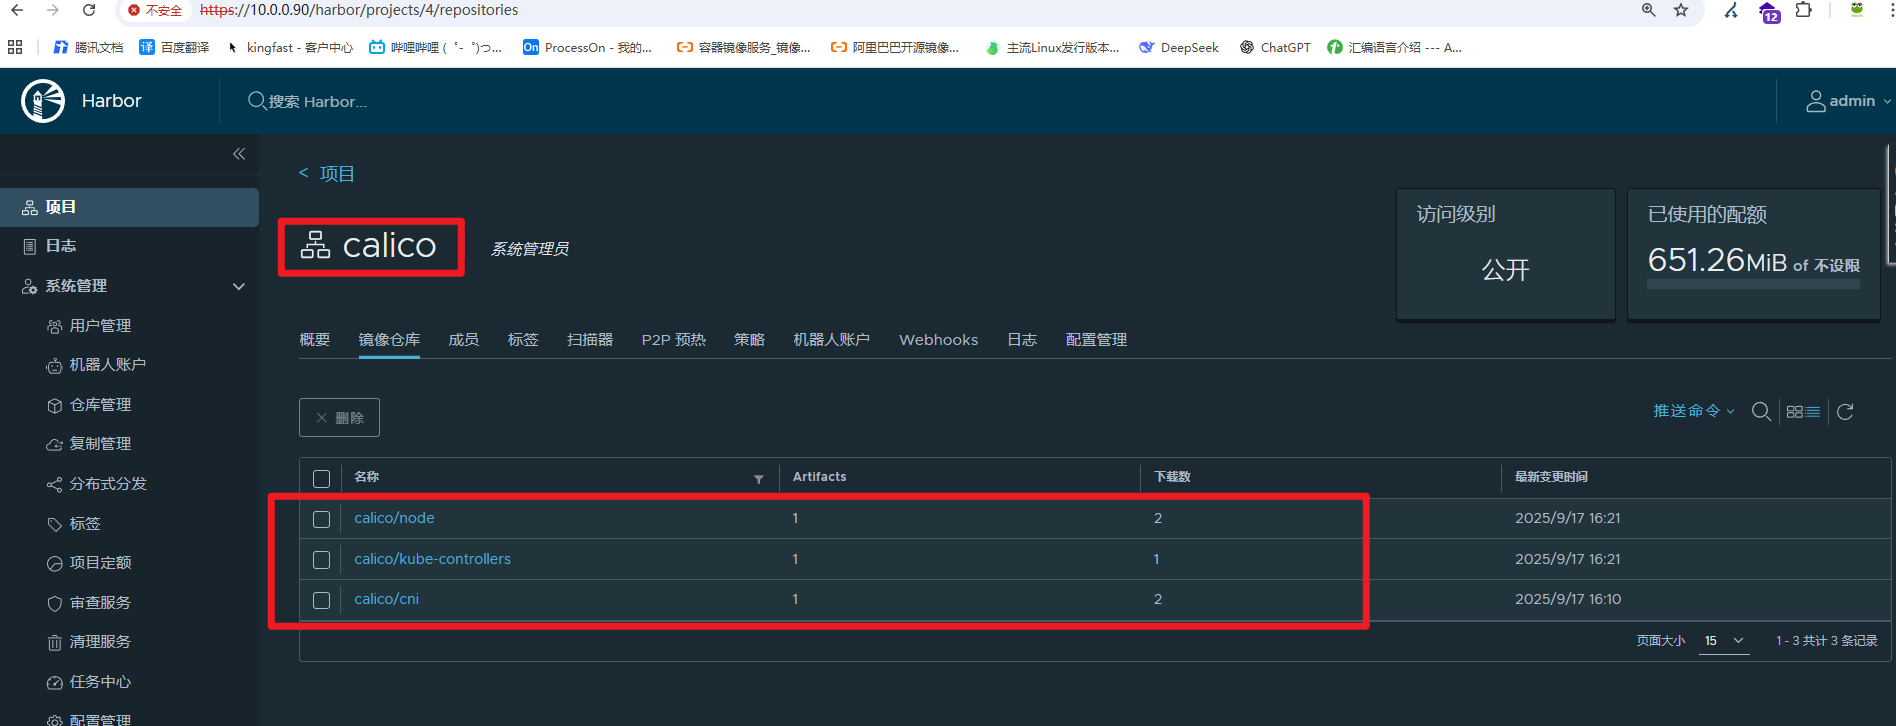Image resolution: width=1896 pixels, height=726 pixels.
Task: Check the calico/node row checkbox
Action: [x=321, y=520]
